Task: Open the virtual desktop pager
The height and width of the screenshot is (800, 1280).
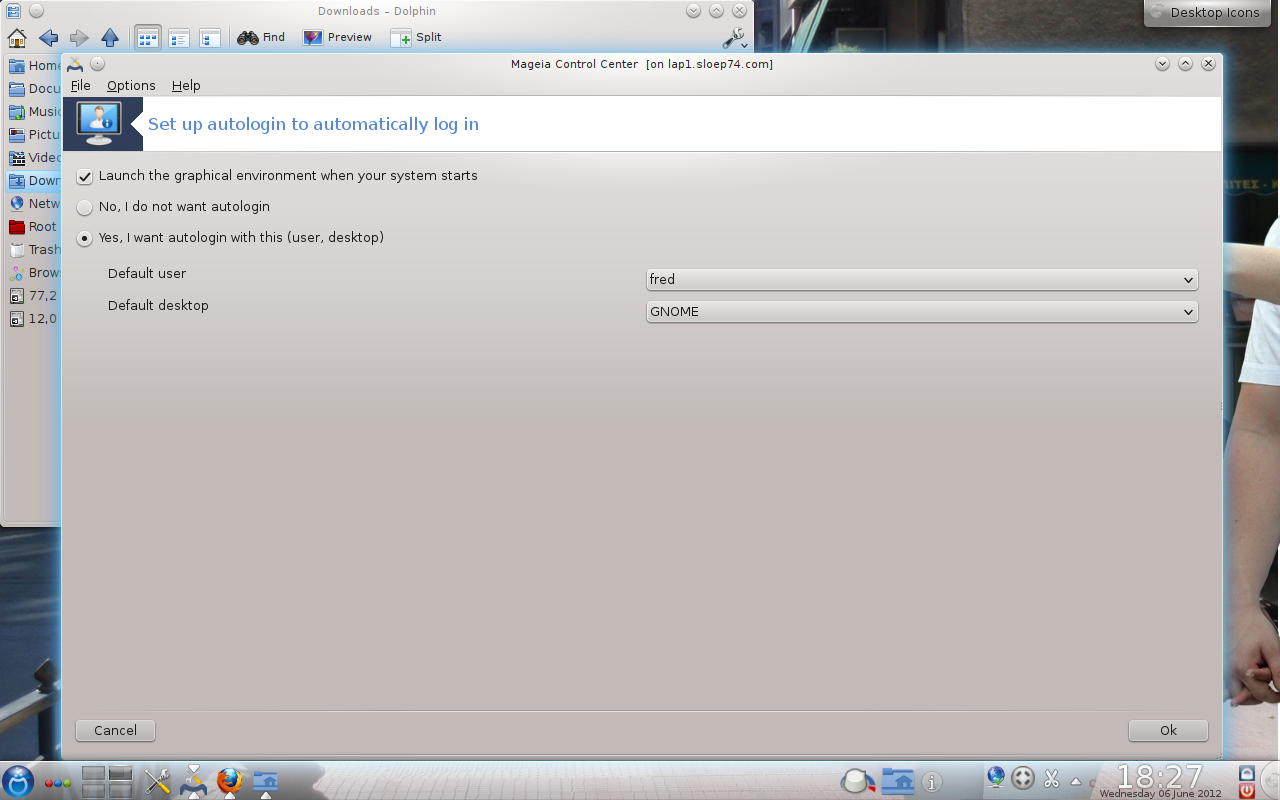Action: [x=107, y=781]
